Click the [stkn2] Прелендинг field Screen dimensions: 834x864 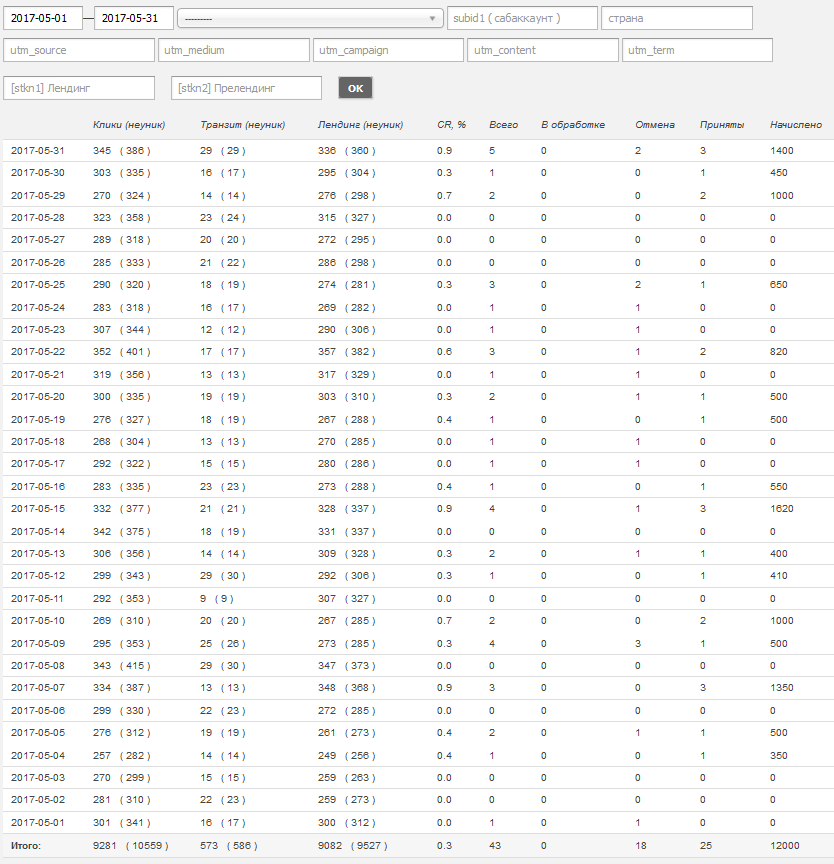(x=246, y=88)
